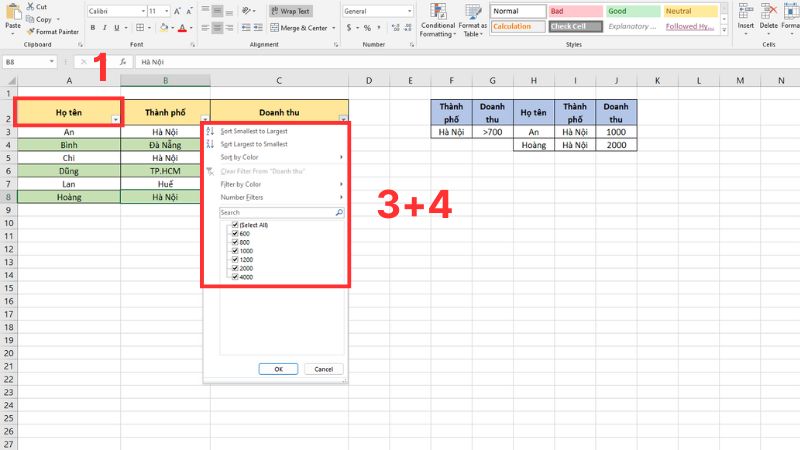The height and width of the screenshot is (450, 800).
Task: Choose Sort Smallest to Largest
Action: point(253,131)
